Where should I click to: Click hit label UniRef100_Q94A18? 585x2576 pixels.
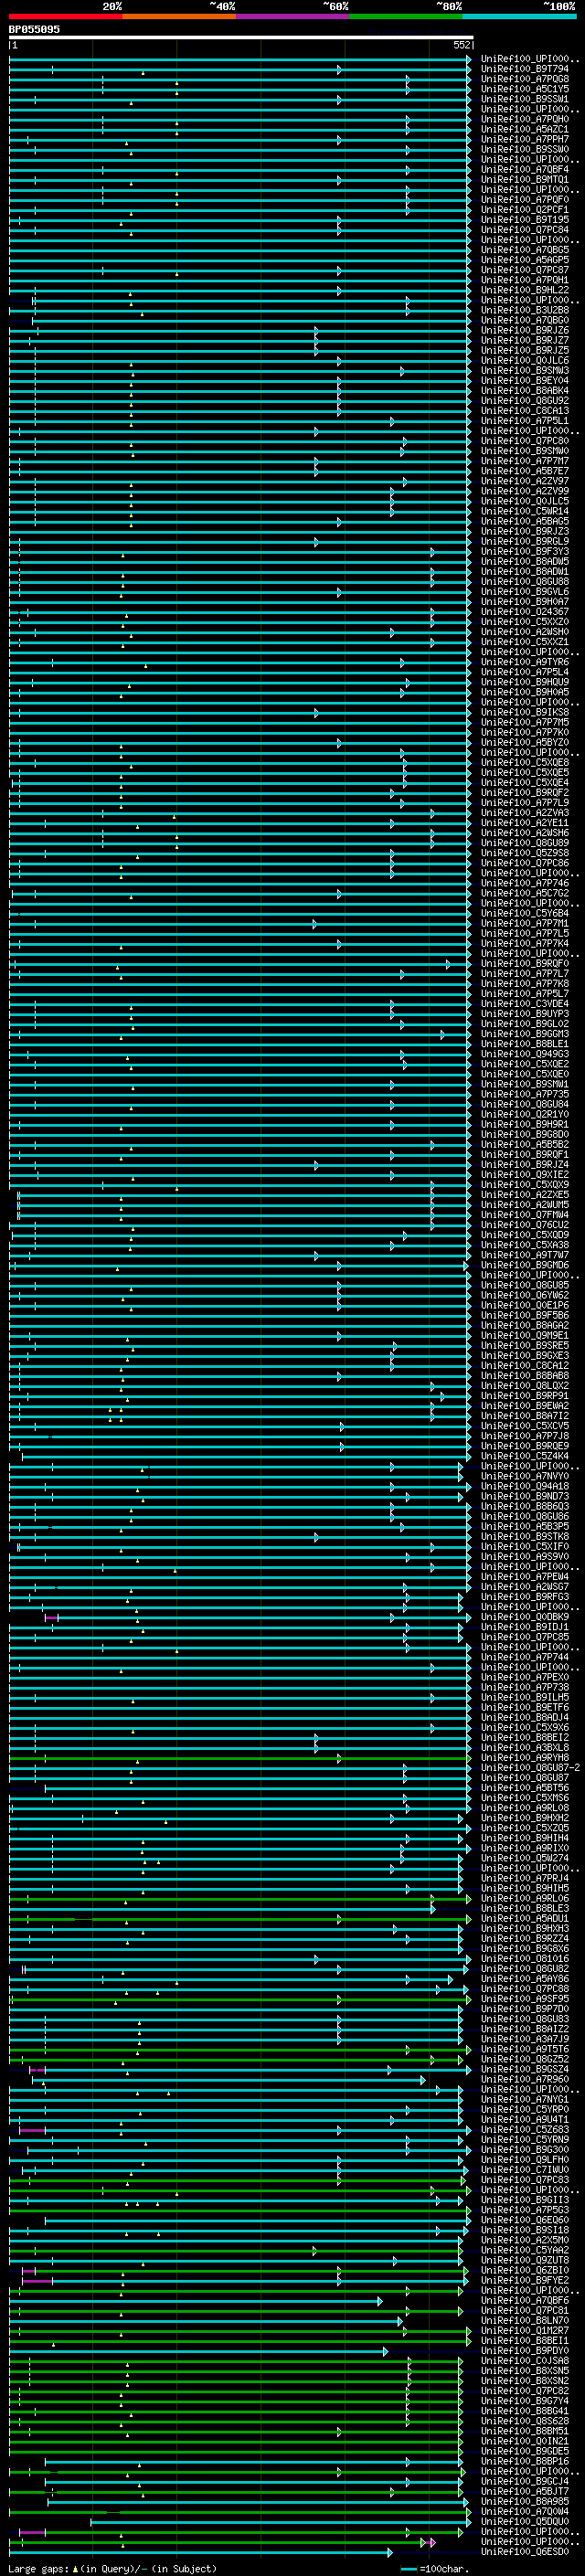(525, 1486)
